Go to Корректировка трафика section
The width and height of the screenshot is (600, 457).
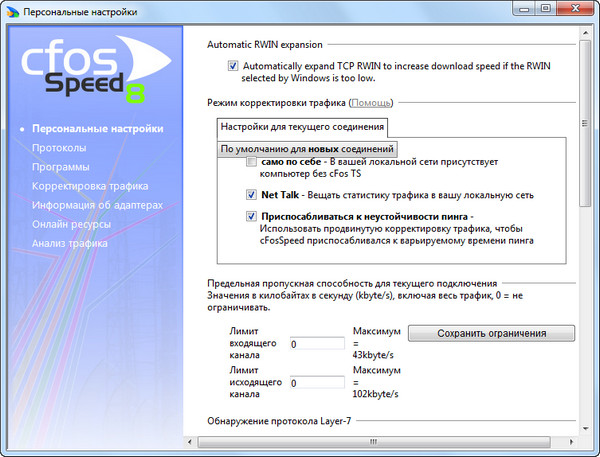tap(90, 186)
